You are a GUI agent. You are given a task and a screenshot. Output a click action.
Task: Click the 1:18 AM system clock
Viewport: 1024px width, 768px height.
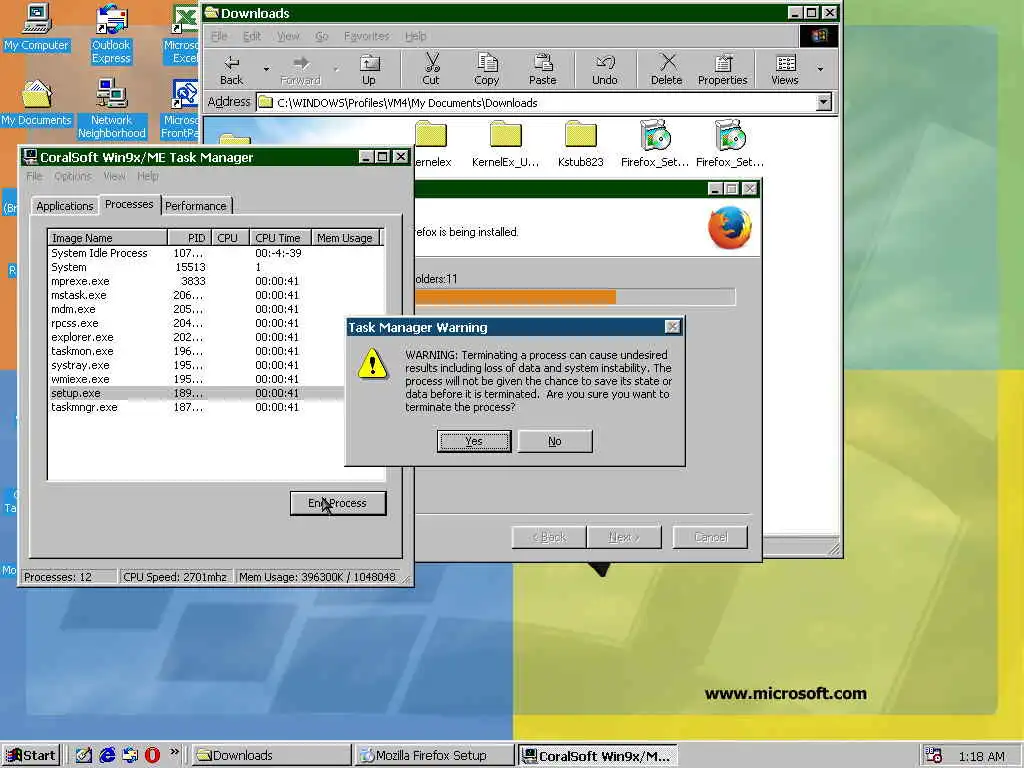point(982,756)
